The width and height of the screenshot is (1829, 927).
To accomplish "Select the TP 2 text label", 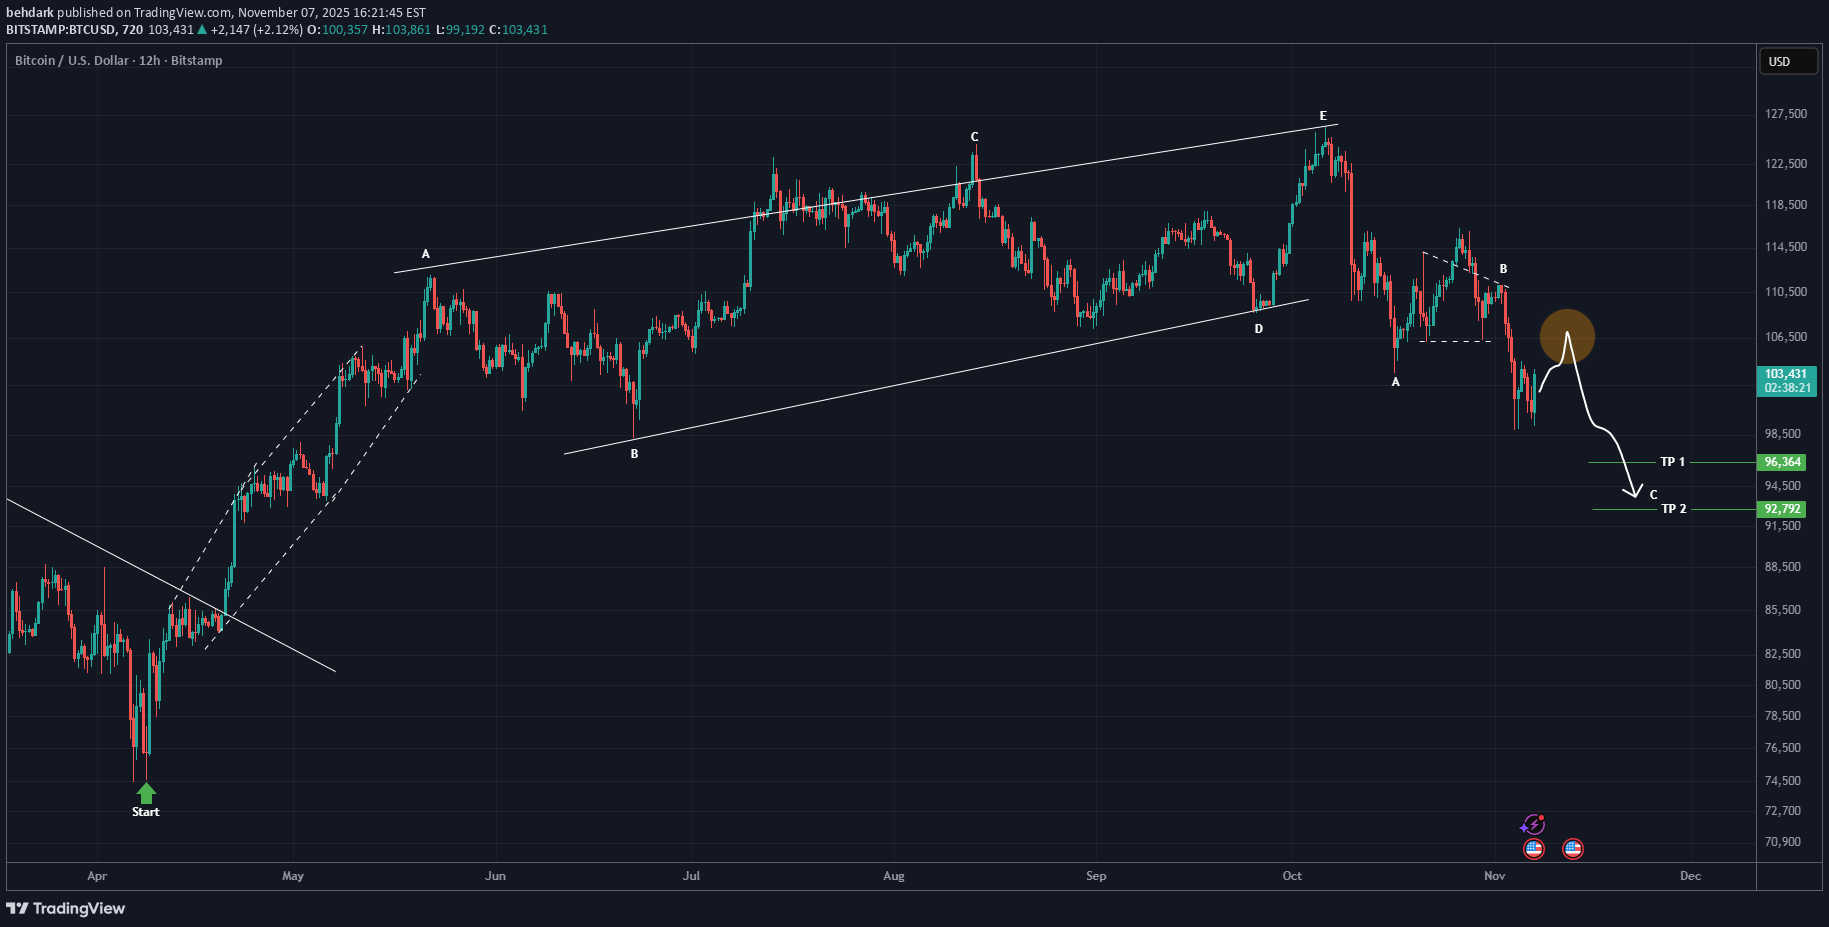I will 1673,509.
